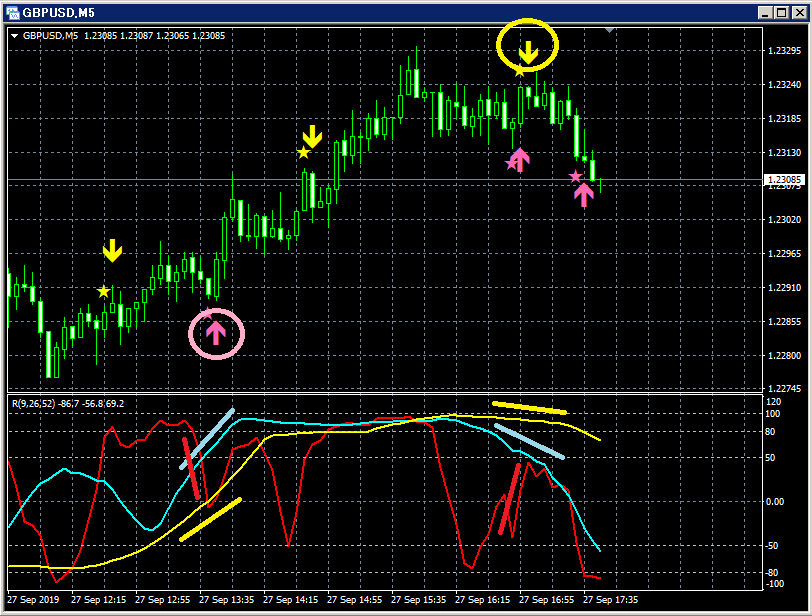Click the yellow down arrow above 14:15 candles
Image resolution: width=812 pixels, height=616 pixels.
coord(312,137)
